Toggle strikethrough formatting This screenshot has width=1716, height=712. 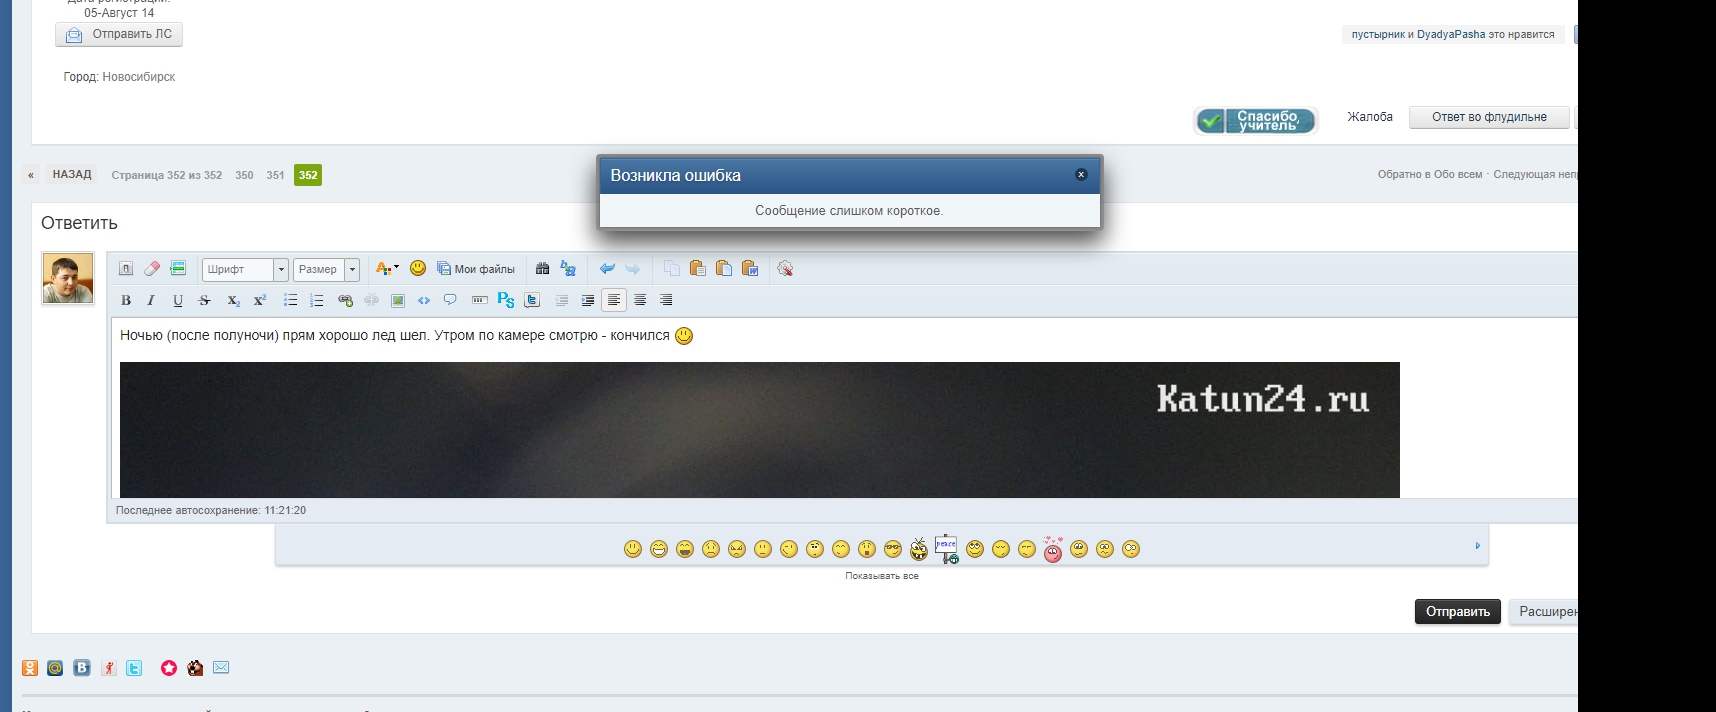(205, 300)
